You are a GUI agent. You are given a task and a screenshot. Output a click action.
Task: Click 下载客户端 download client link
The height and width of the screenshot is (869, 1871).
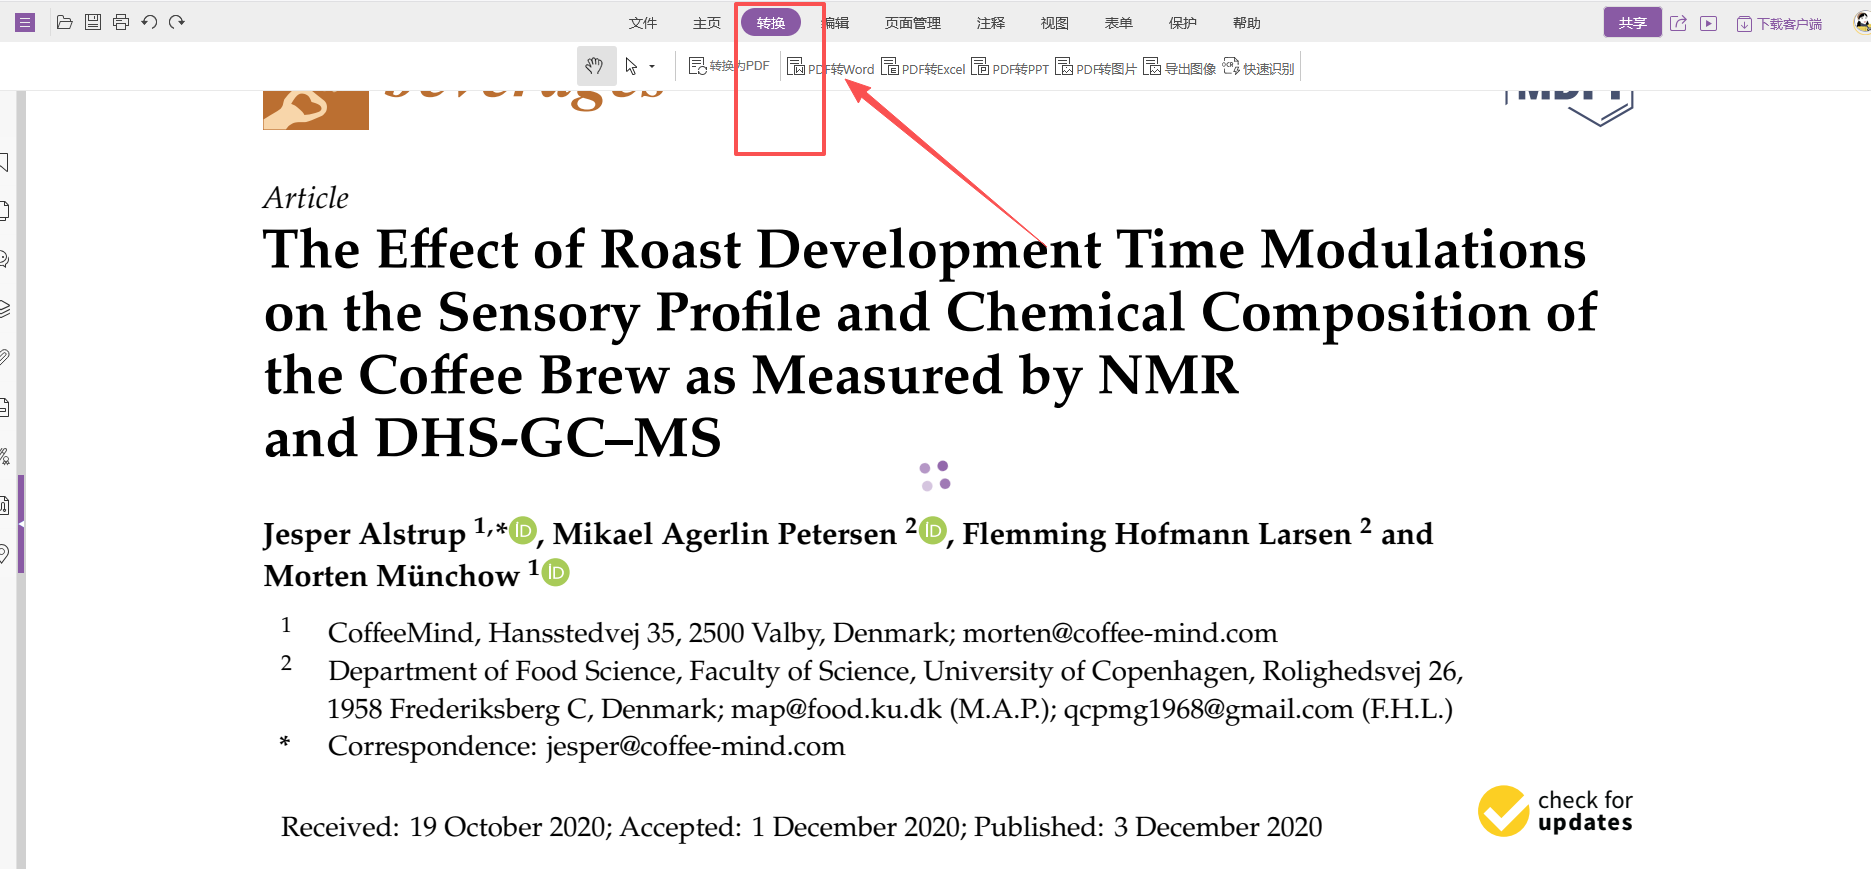[1780, 24]
